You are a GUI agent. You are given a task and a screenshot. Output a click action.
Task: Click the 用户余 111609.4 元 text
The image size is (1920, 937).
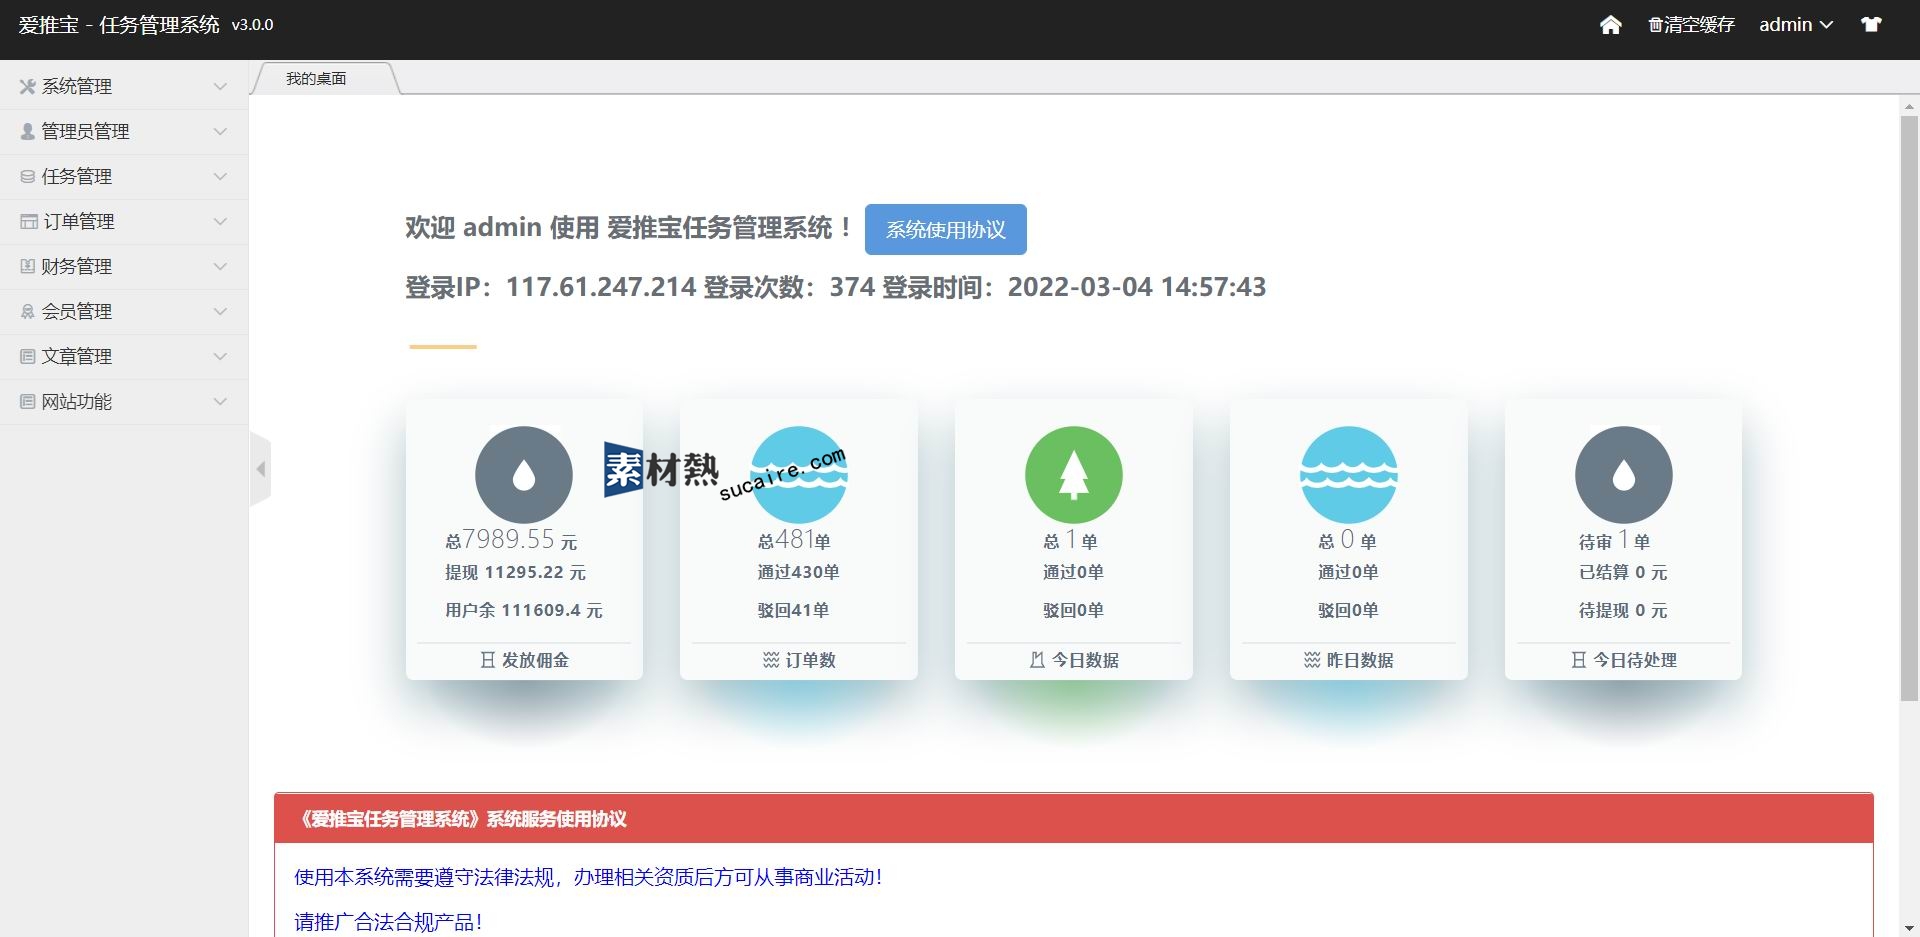tap(524, 610)
